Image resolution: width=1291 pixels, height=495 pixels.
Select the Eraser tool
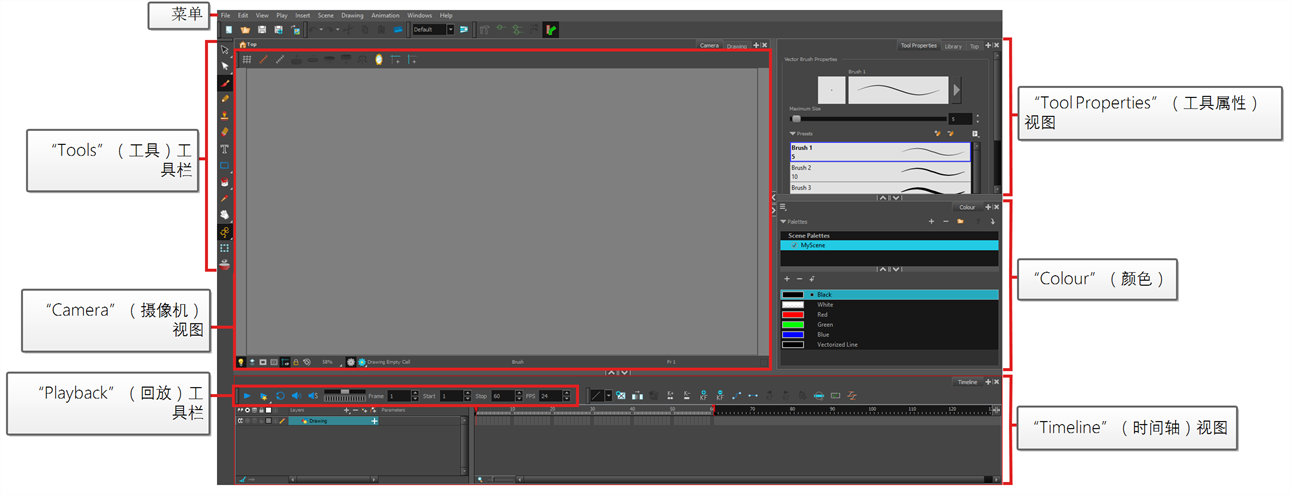(x=225, y=131)
